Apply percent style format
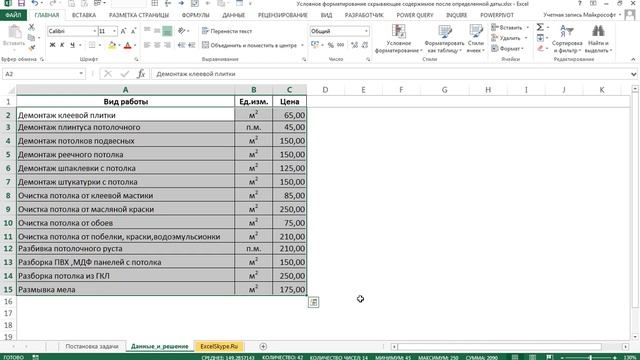 point(331,45)
